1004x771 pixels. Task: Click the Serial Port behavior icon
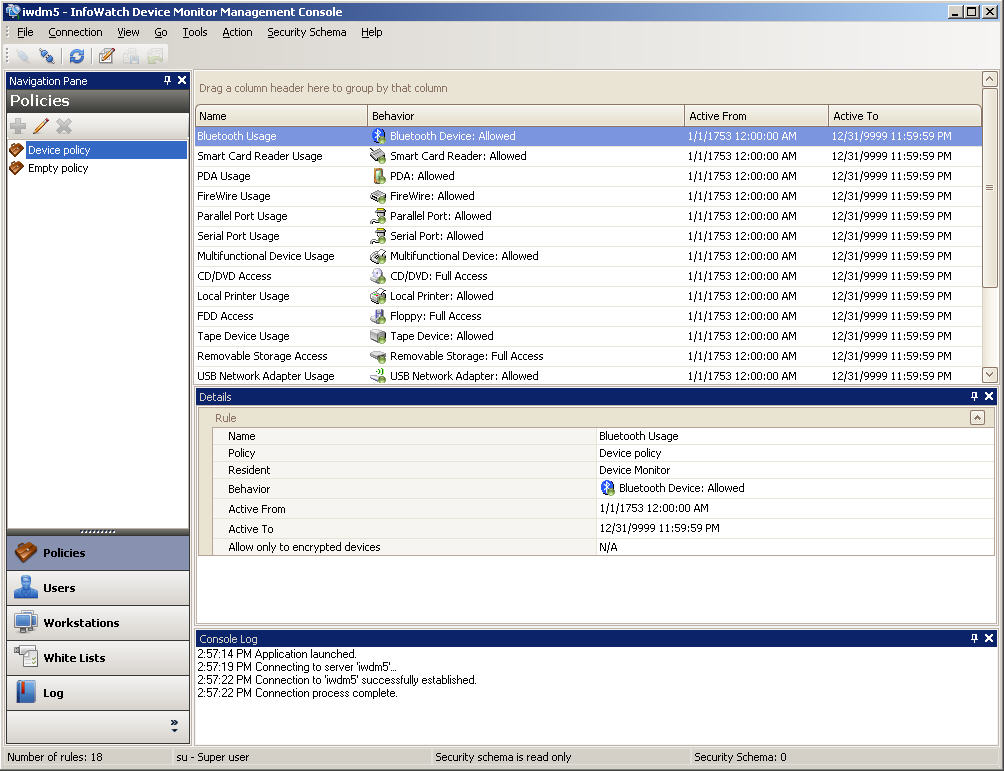pyautogui.click(x=378, y=236)
